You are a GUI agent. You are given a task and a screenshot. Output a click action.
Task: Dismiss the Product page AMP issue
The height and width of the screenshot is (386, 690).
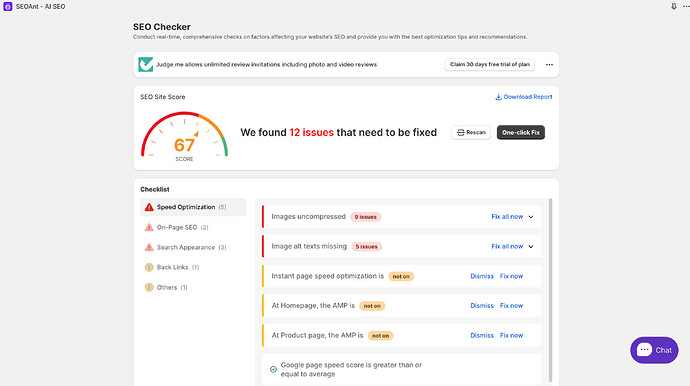click(482, 335)
